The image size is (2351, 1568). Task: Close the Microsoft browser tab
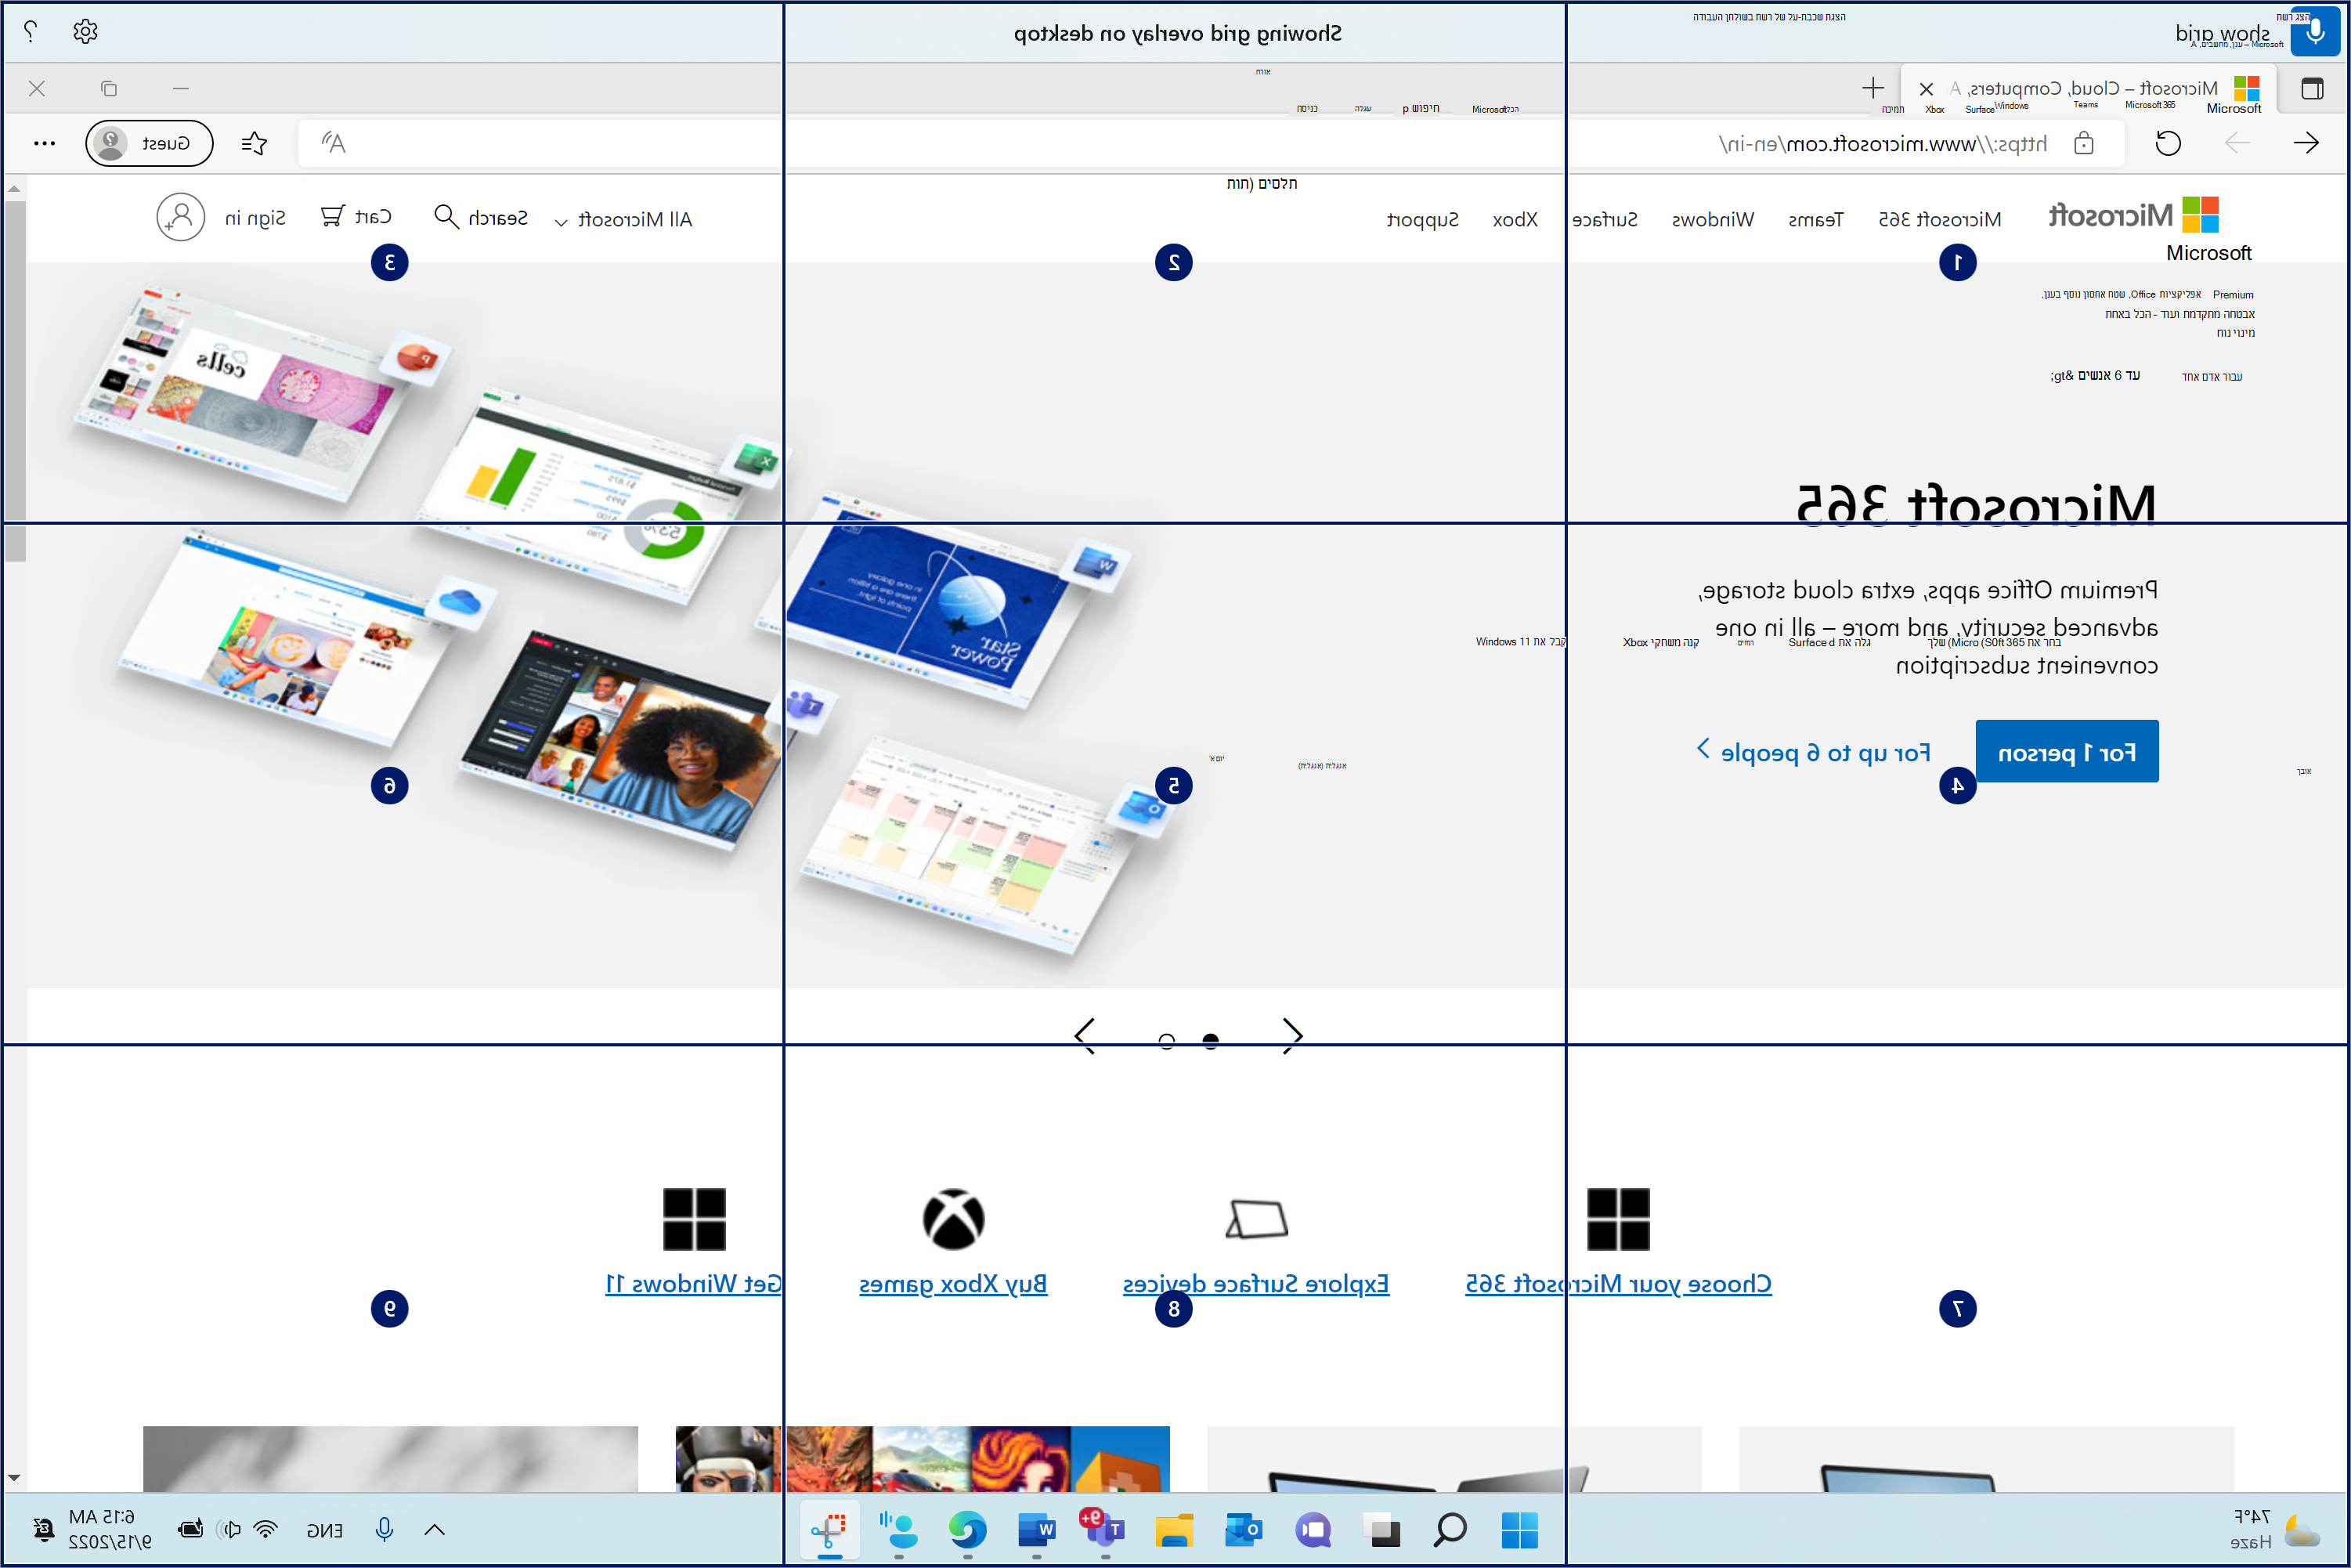click(x=1926, y=88)
